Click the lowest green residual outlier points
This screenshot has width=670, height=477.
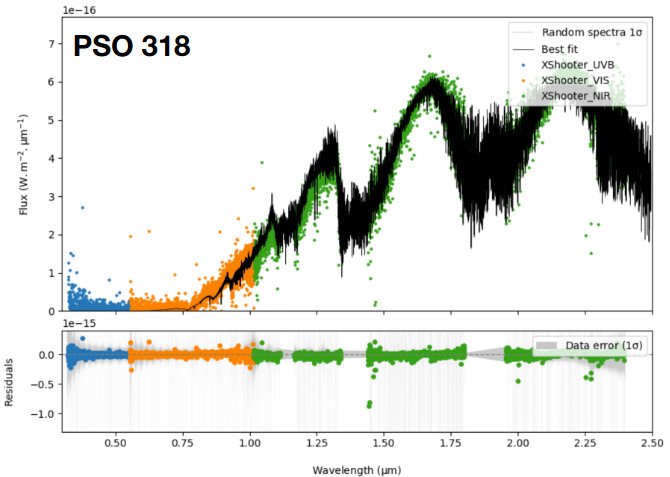pos(369,404)
